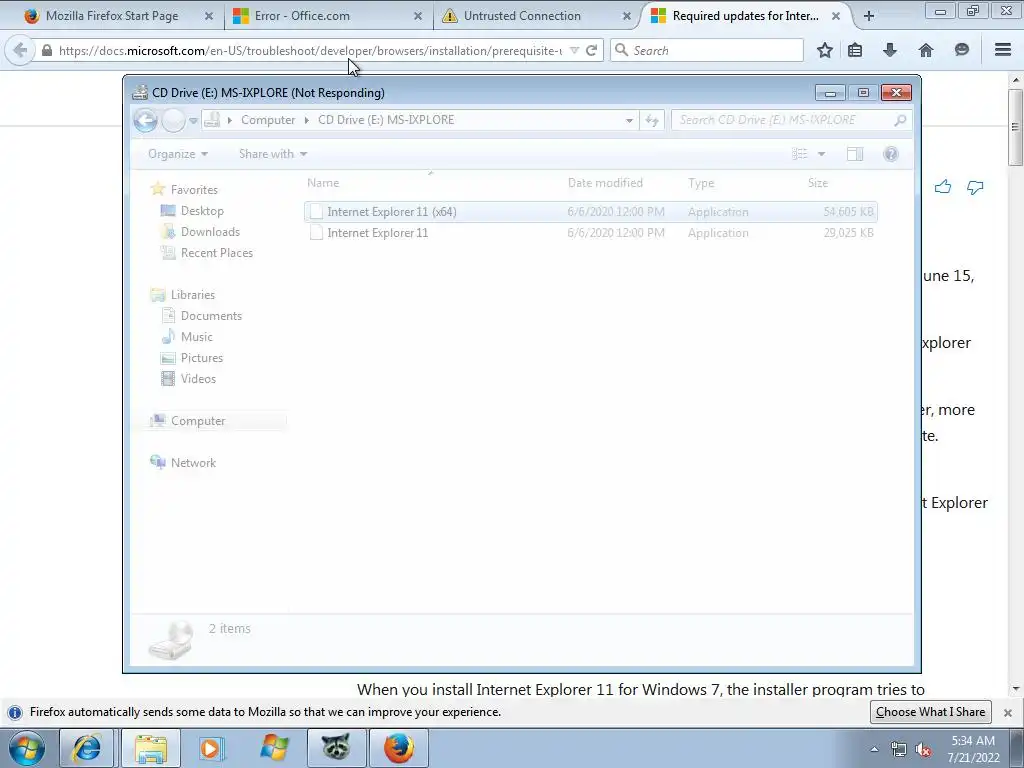Click Explorer window back navigation button
Viewport: 1024px width, 768px height.
(x=146, y=120)
